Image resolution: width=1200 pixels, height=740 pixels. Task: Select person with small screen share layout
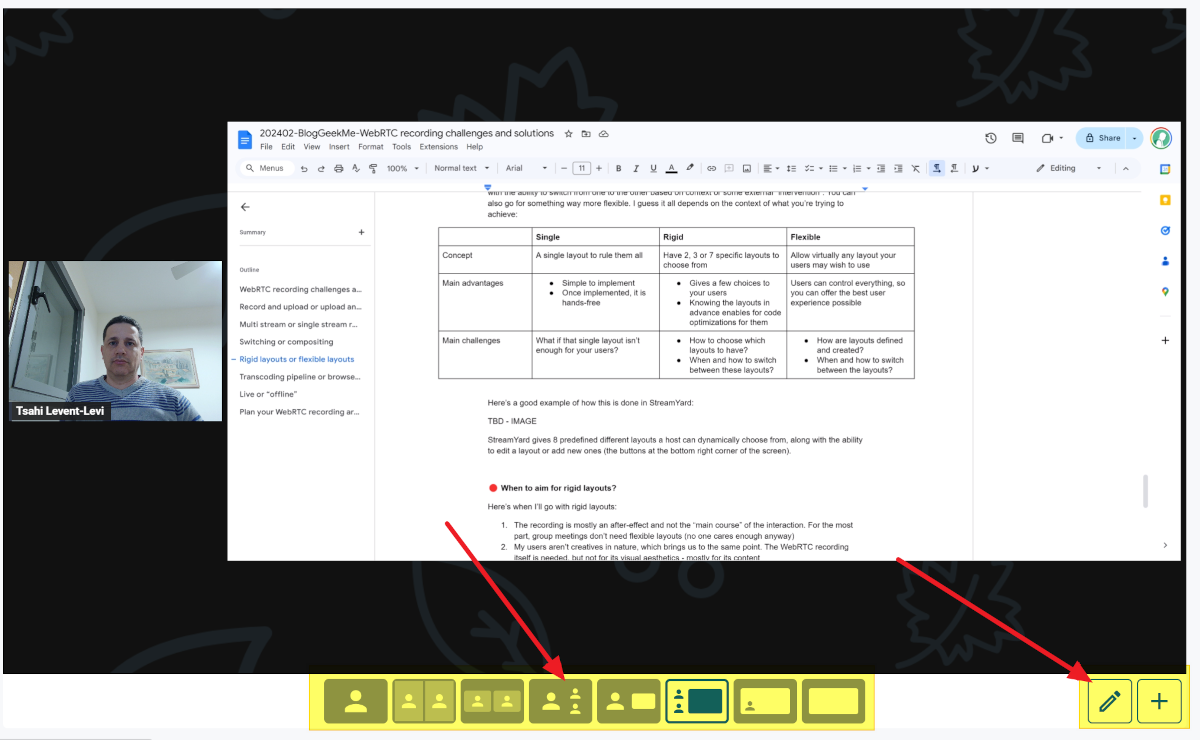pyautogui.click(x=628, y=701)
